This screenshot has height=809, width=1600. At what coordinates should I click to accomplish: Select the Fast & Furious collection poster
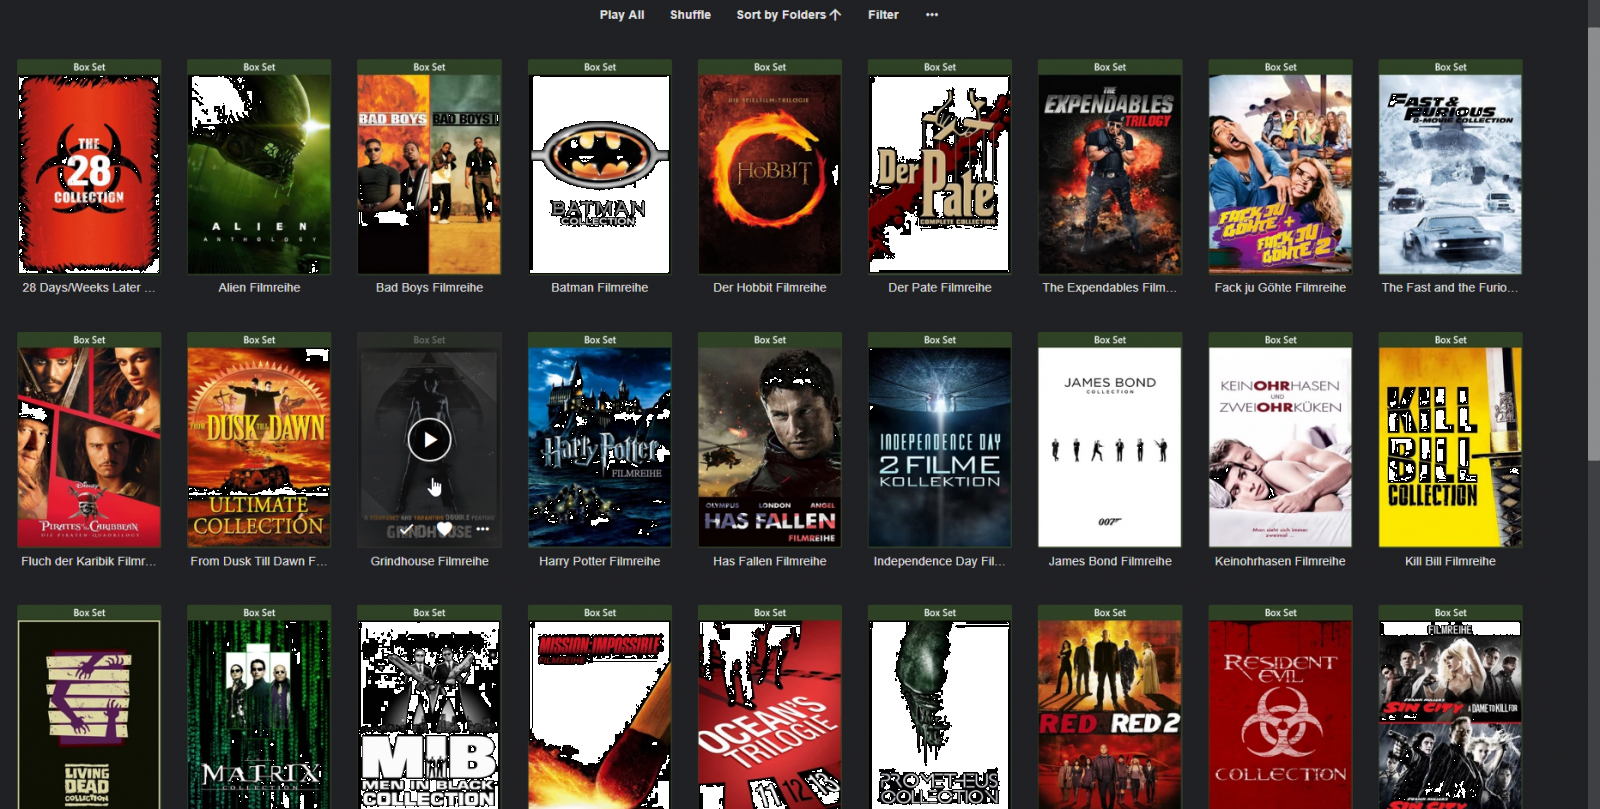1451,174
